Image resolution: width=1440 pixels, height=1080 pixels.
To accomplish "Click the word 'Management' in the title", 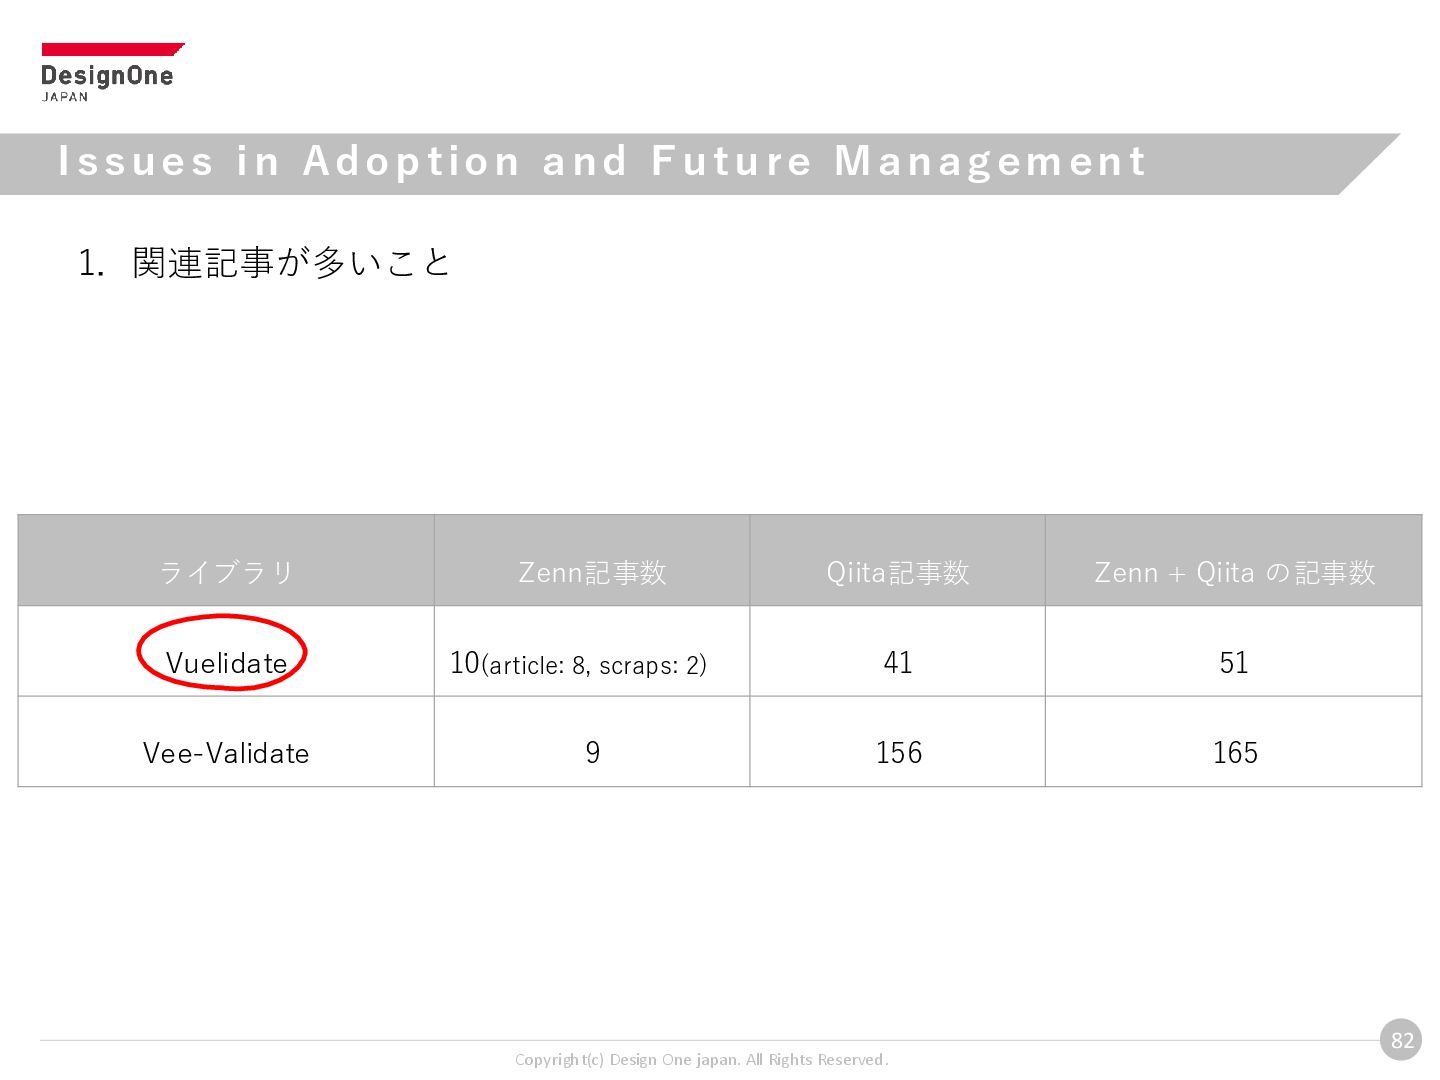I will pos(990,162).
